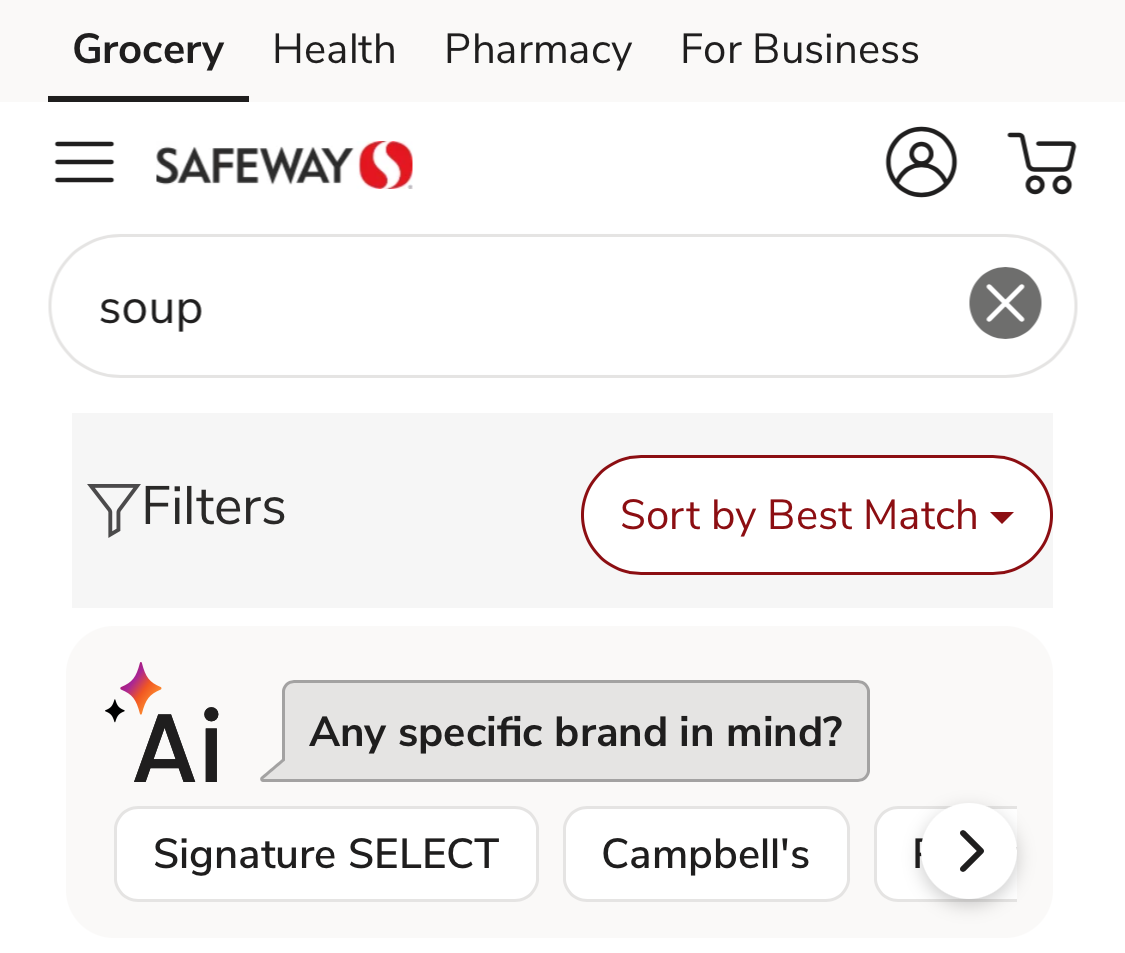The image size is (1125, 953).
Task: Click the Safeway logo
Action: pyautogui.click(x=284, y=165)
